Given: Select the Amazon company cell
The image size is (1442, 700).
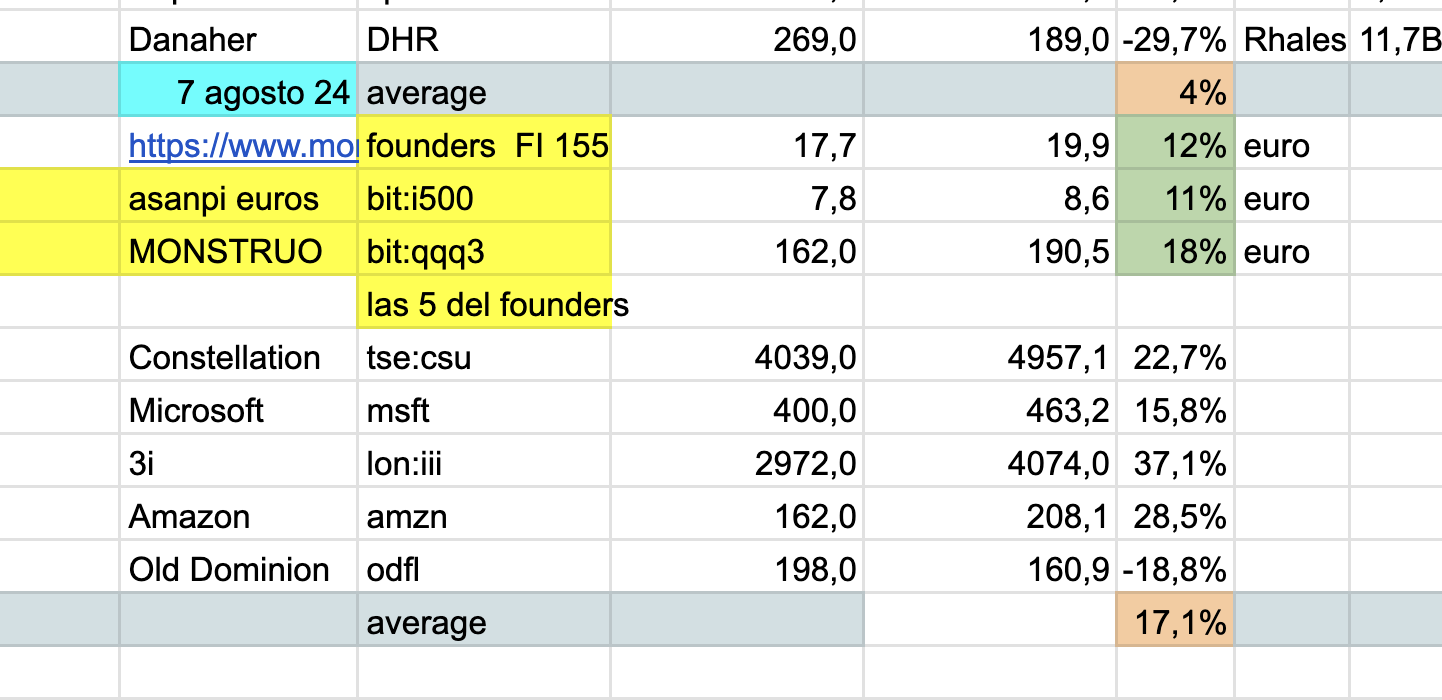Looking at the screenshot, I should coord(239,516).
